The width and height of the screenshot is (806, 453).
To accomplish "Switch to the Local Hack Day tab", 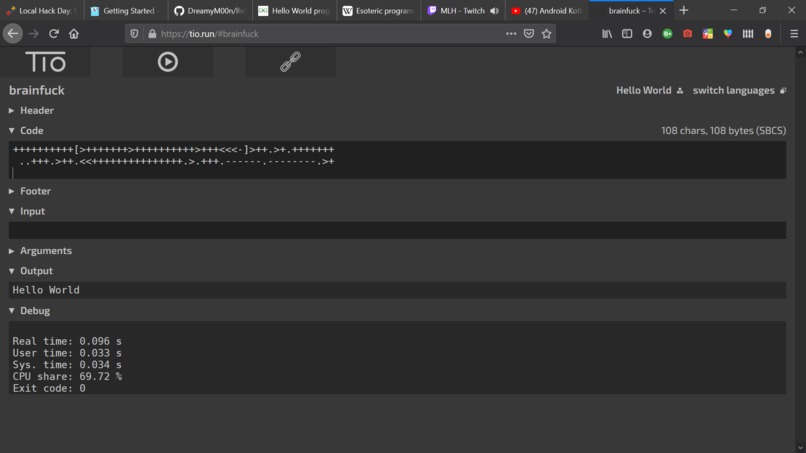I will click(x=42, y=11).
